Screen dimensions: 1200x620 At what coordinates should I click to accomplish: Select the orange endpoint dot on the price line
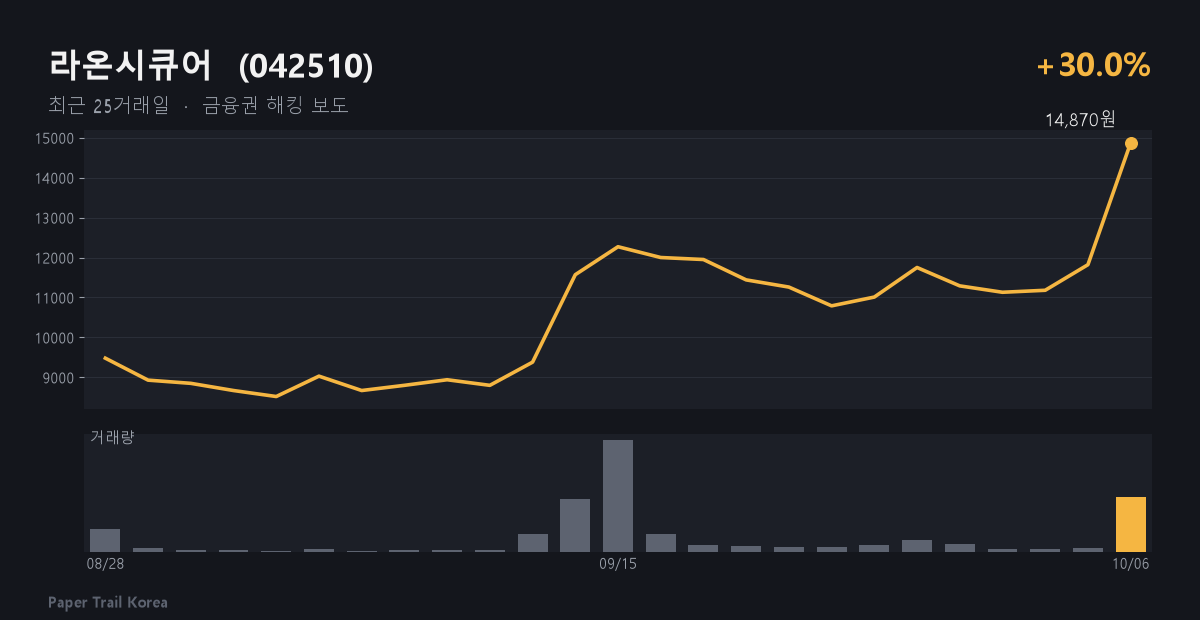(x=1131, y=143)
